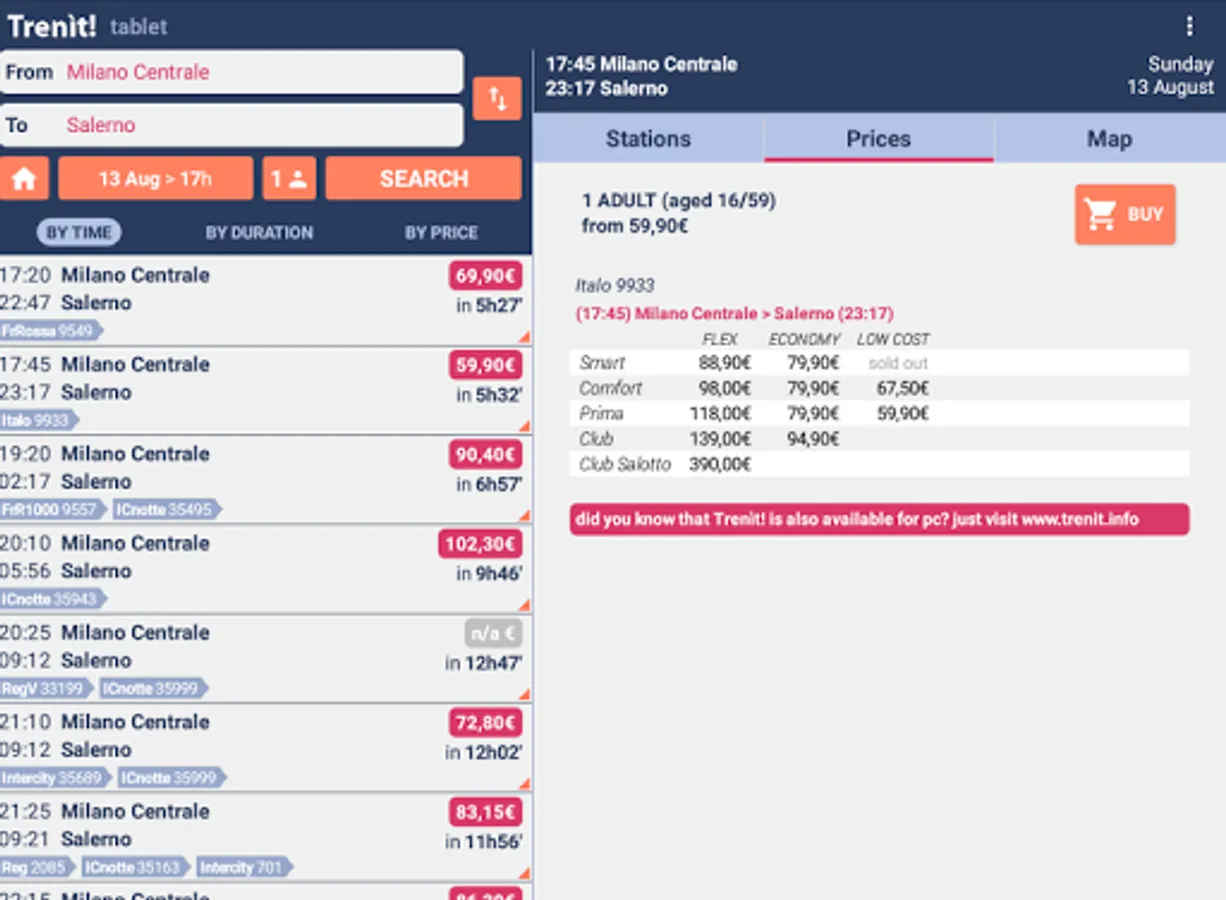
Task: Switch to the Prices tab
Action: pos(878,139)
